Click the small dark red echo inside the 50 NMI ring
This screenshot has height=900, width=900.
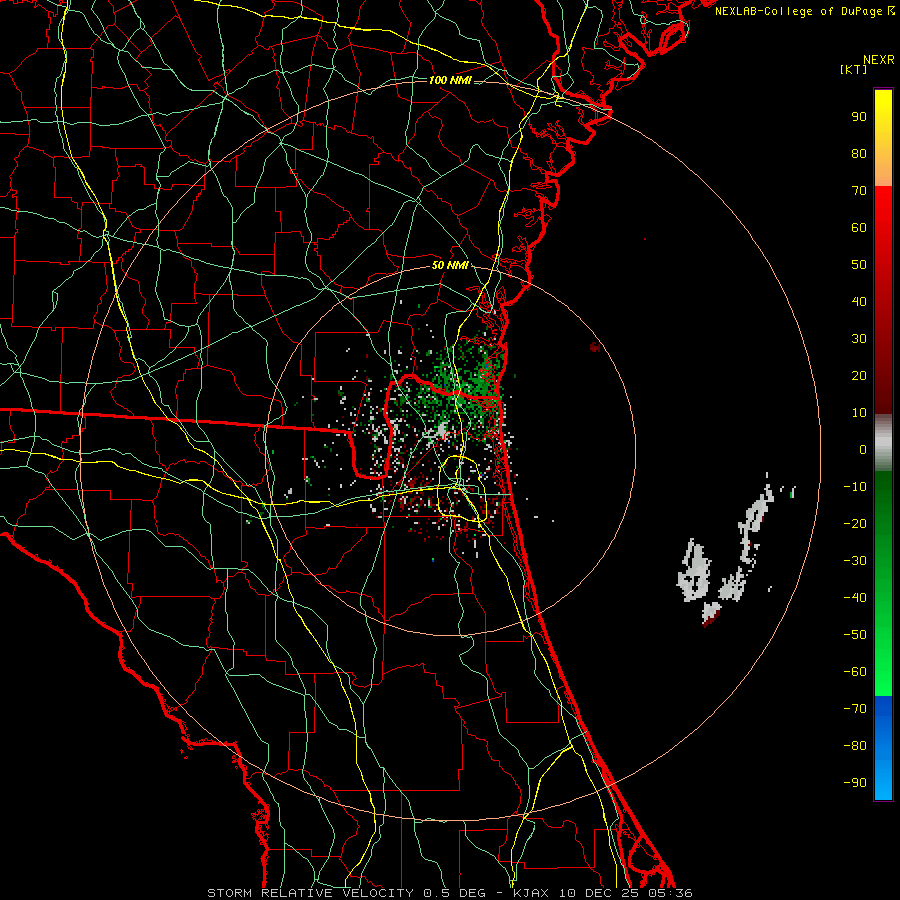[x=595, y=347]
